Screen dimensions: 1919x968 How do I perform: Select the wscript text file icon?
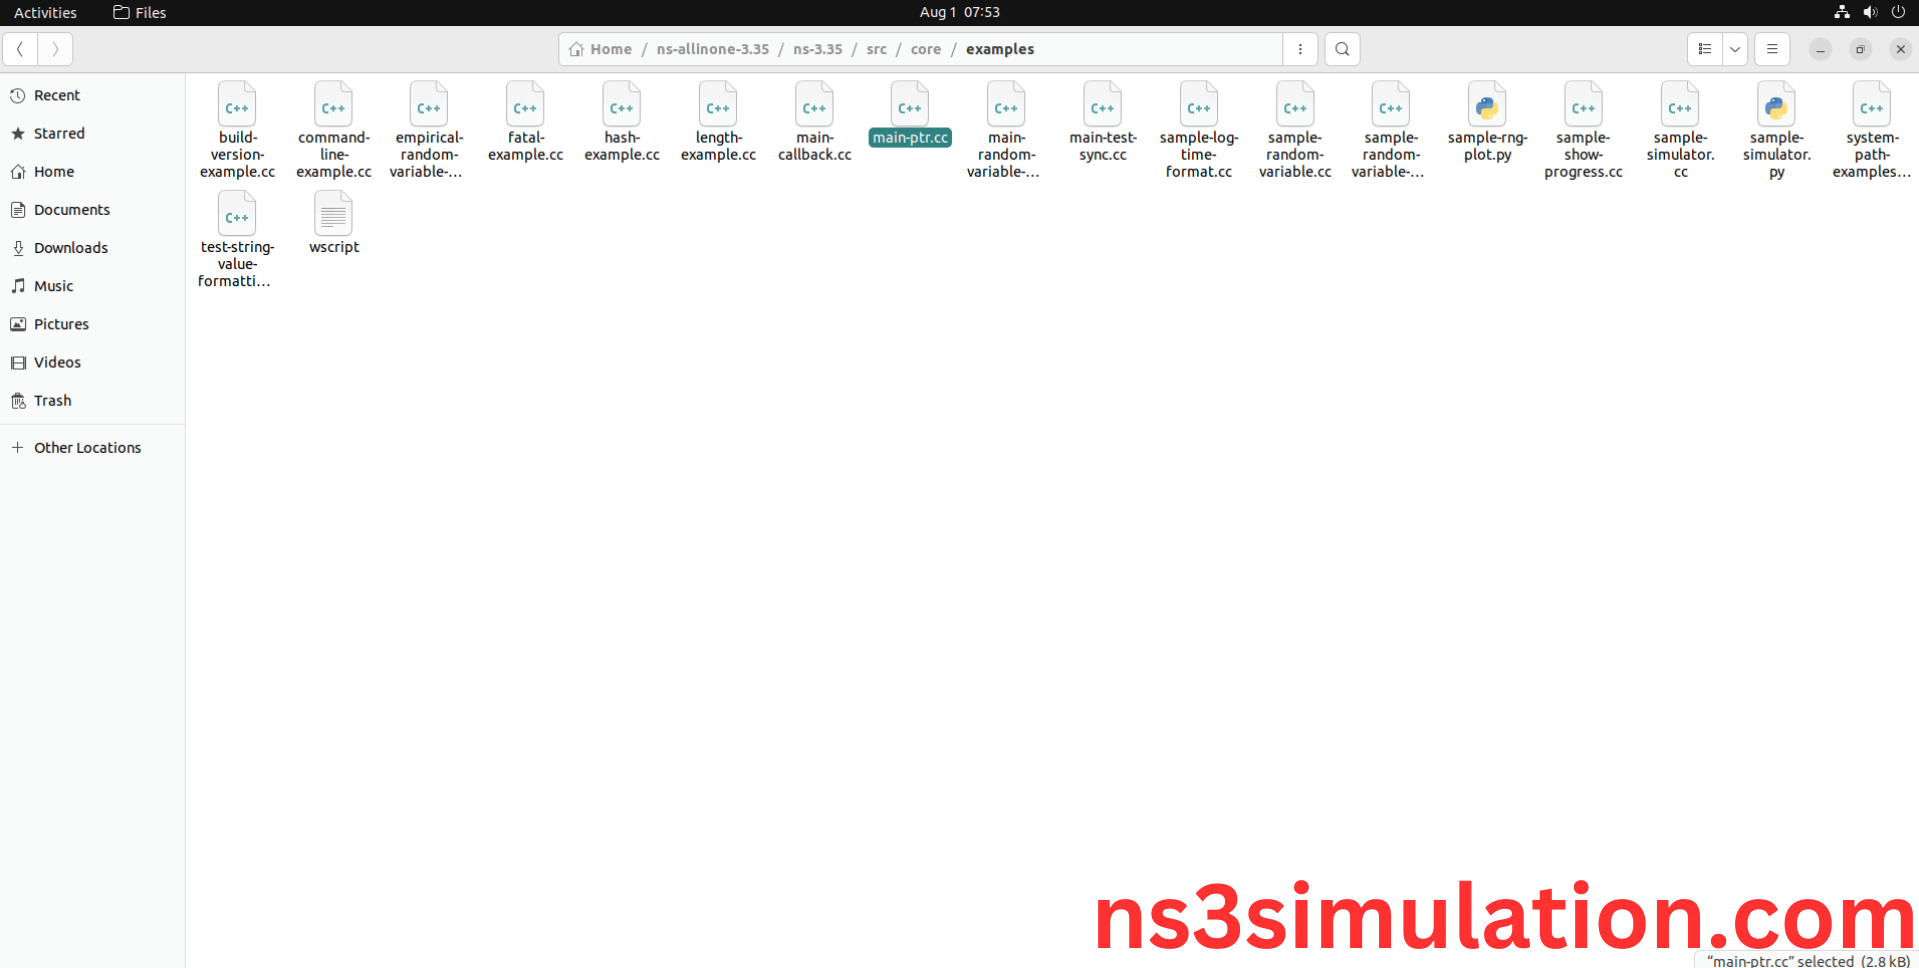pyautogui.click(x=333, y=215)
